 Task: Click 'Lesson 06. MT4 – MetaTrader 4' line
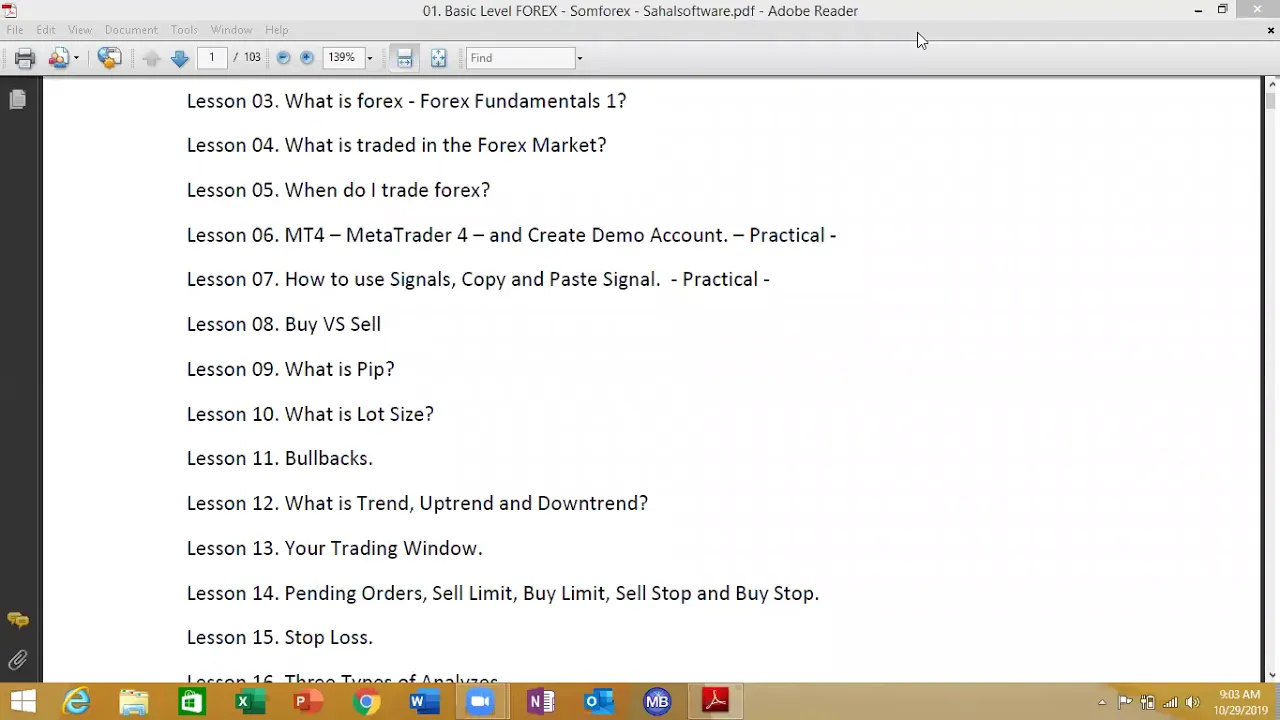tap(511, 235)
